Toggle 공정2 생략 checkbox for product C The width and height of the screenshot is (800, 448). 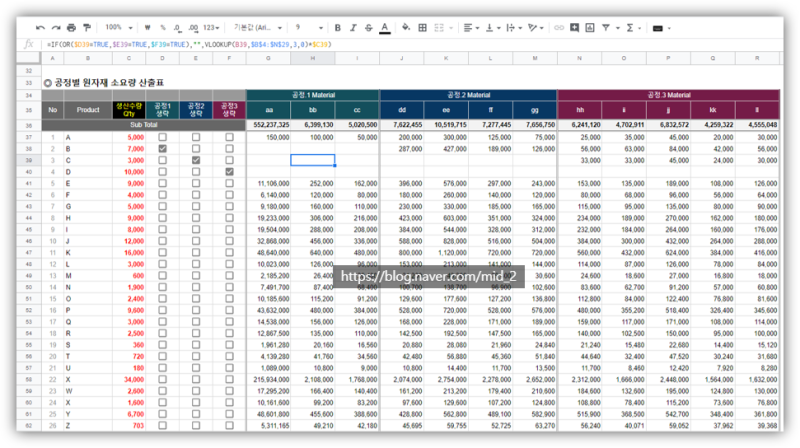click(x=196, y=160)
